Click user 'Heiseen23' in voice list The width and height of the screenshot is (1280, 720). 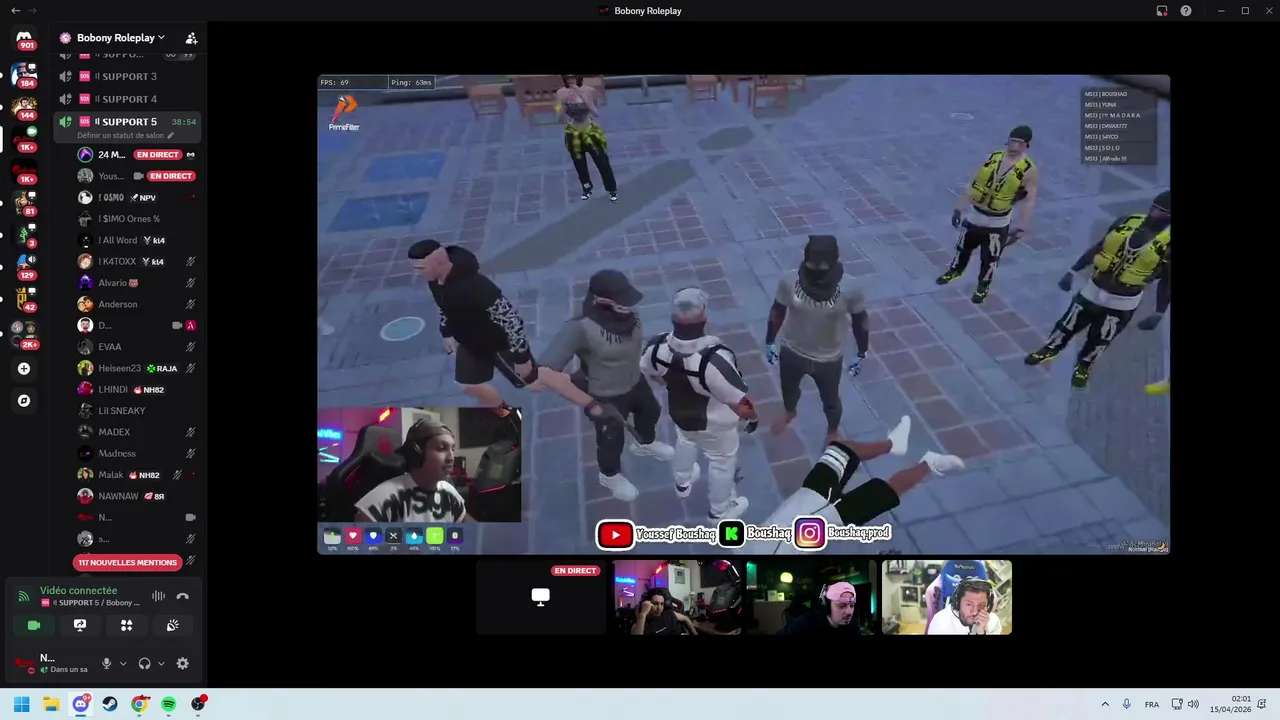(137, 368)
